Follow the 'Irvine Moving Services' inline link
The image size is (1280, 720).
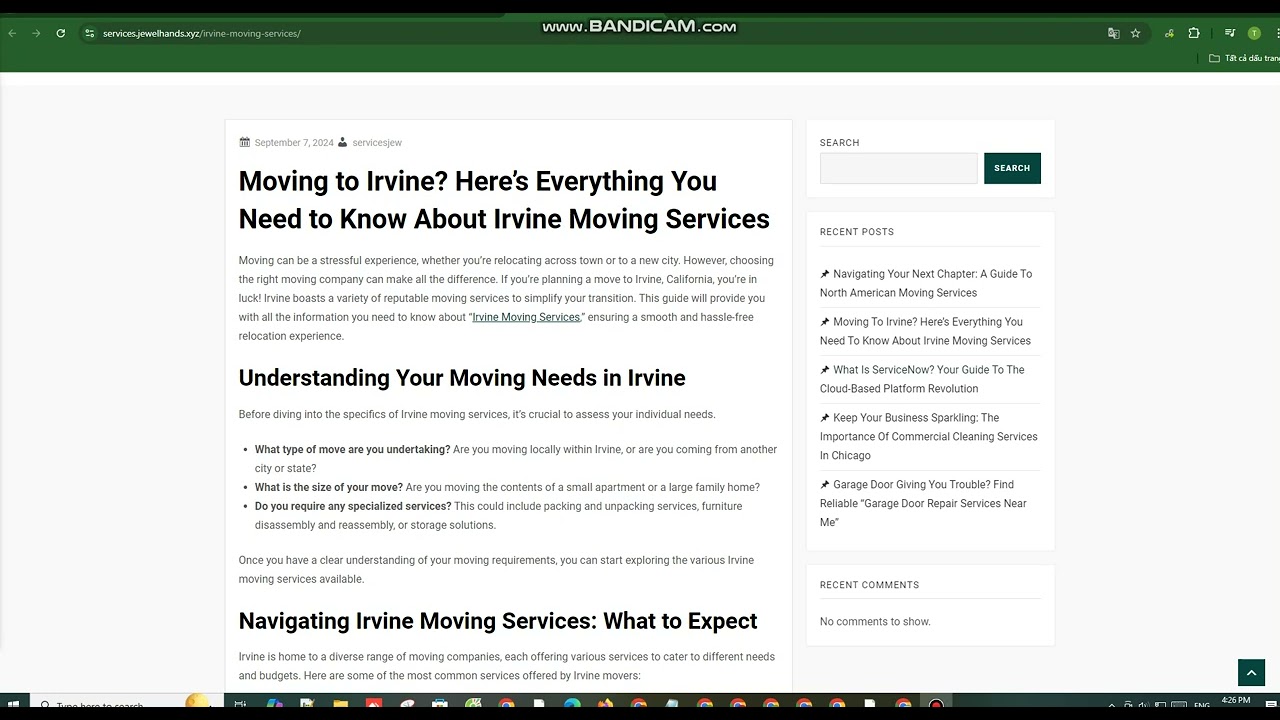(x=526, y=317)
